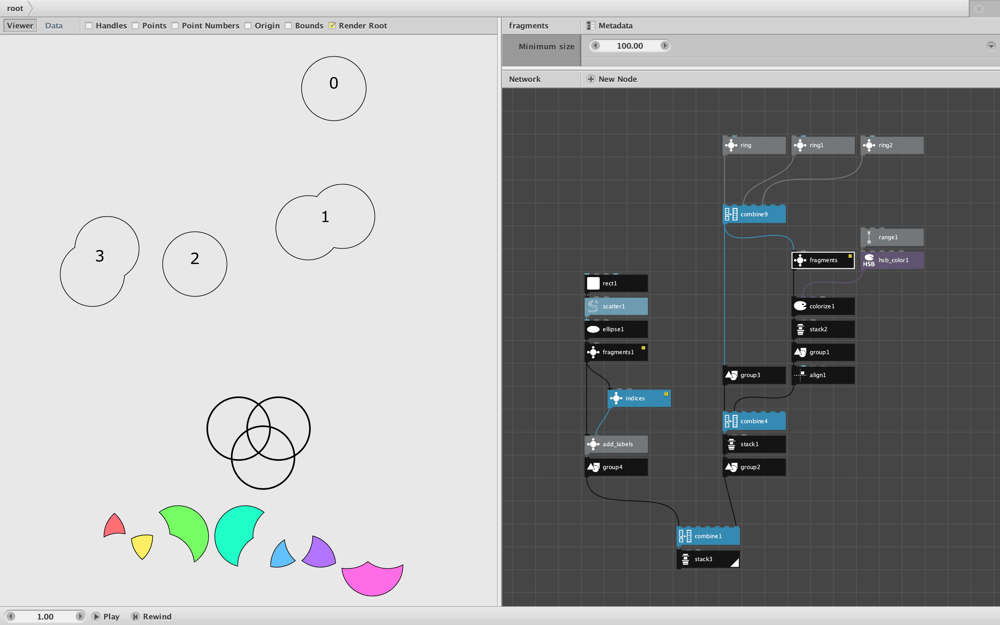The width and height of the screenshot is (1000, 625).
Task: Enable the Points checkbox
Action: [x=136, y=26]
